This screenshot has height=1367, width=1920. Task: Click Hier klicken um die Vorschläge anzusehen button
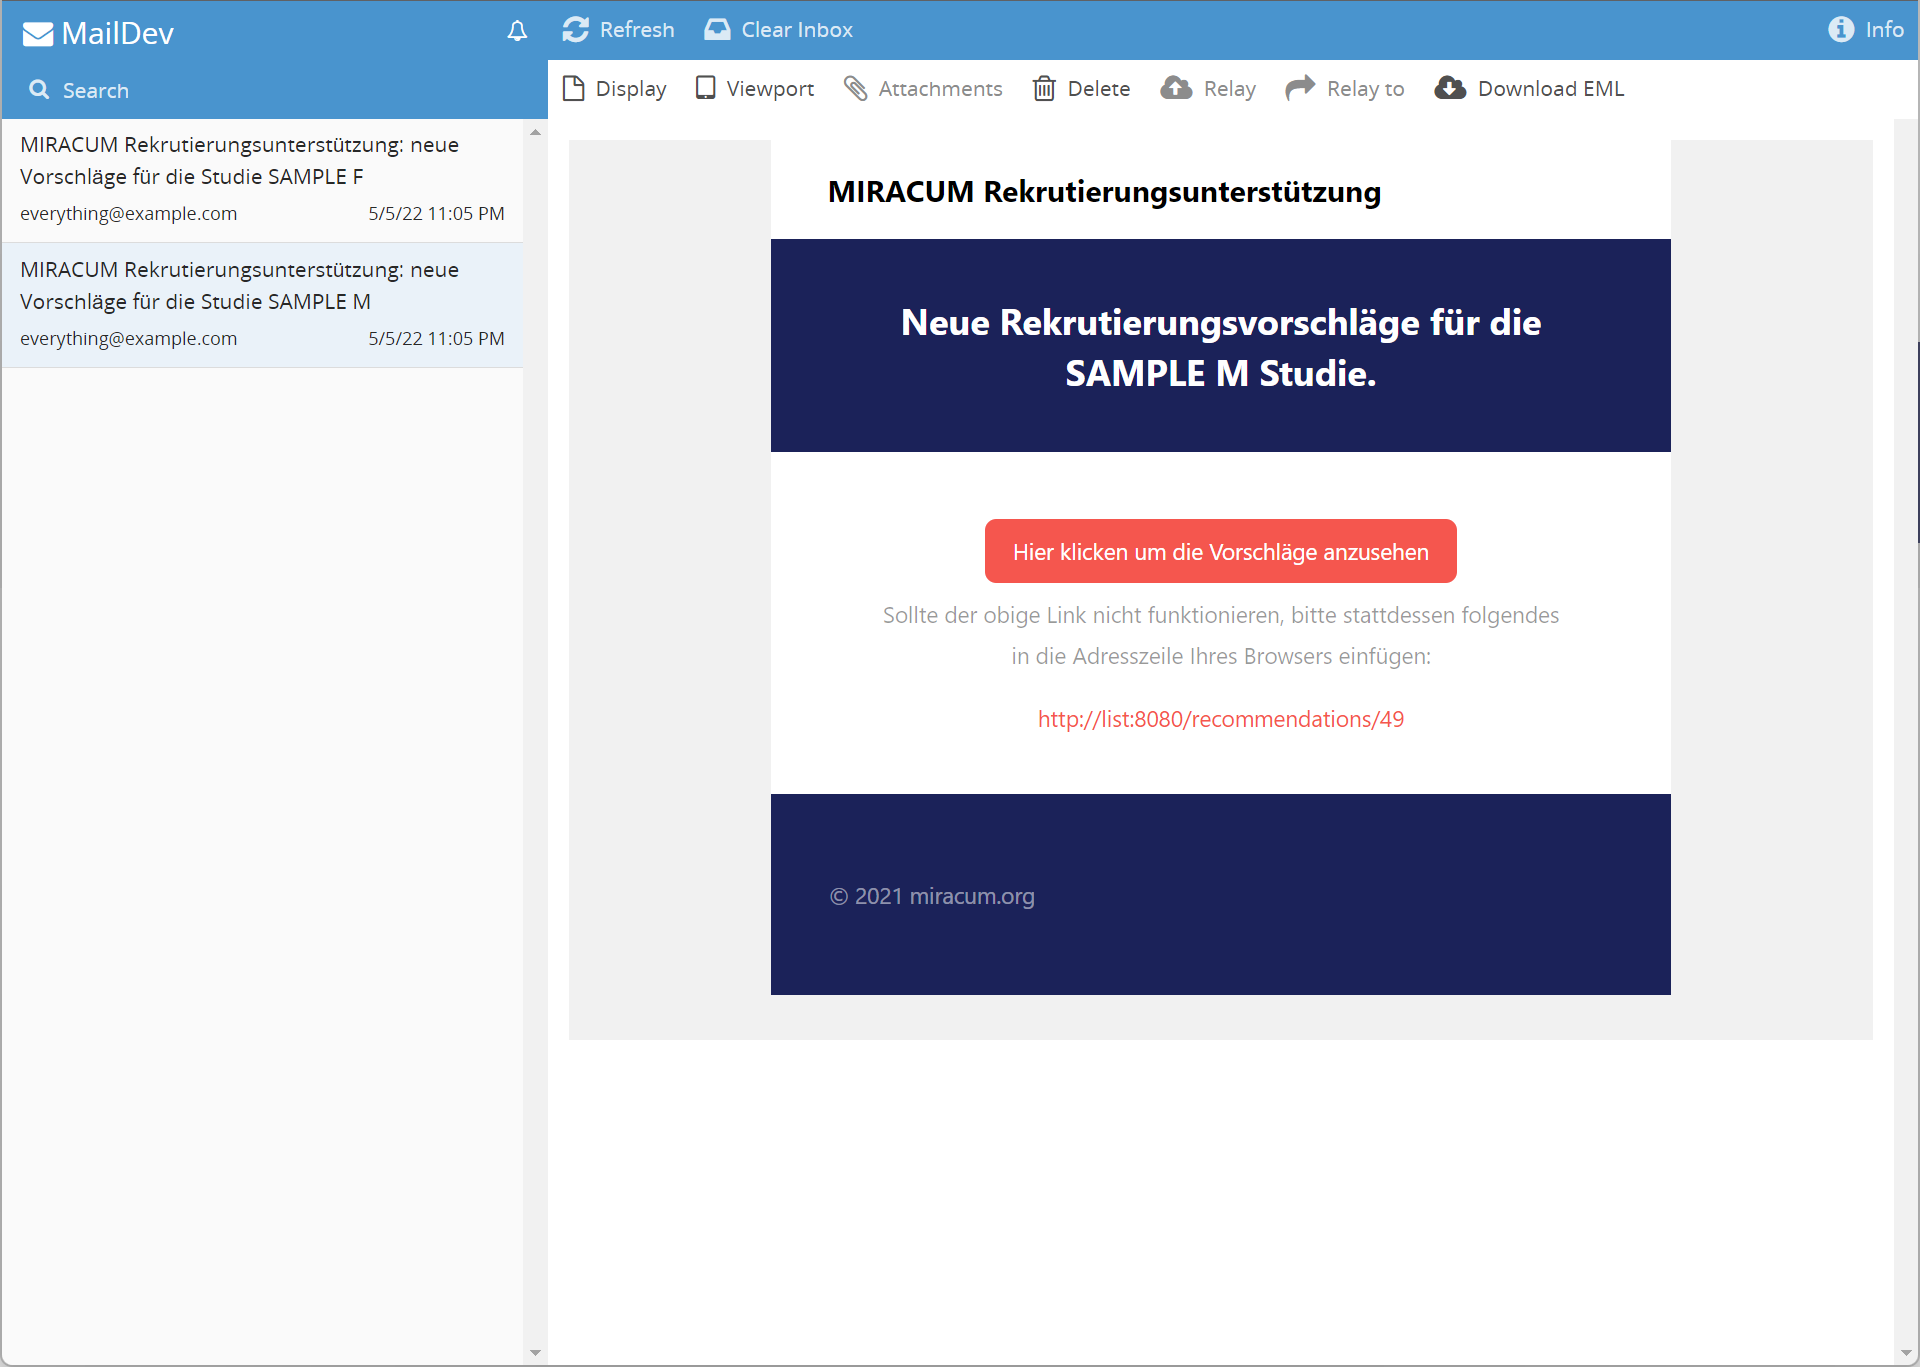(1220, 551)
